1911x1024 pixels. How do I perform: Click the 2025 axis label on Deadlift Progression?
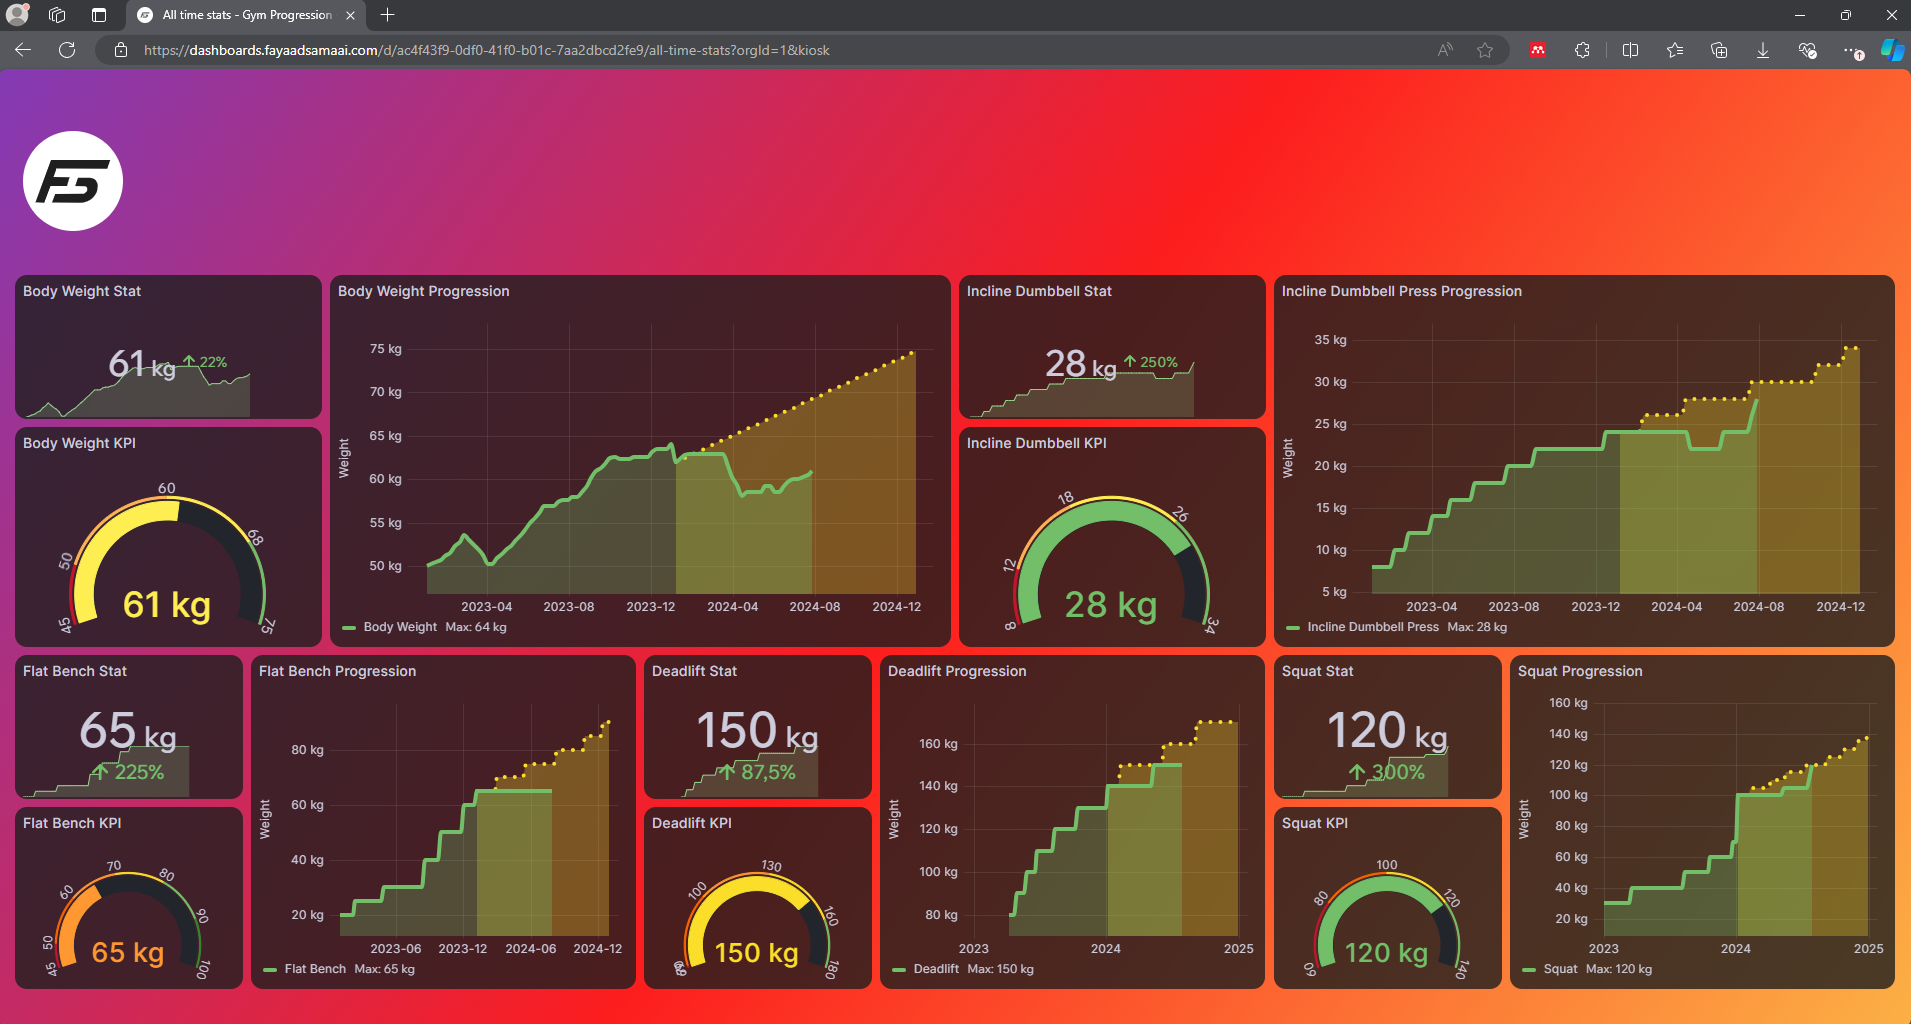coord(1238,949)
